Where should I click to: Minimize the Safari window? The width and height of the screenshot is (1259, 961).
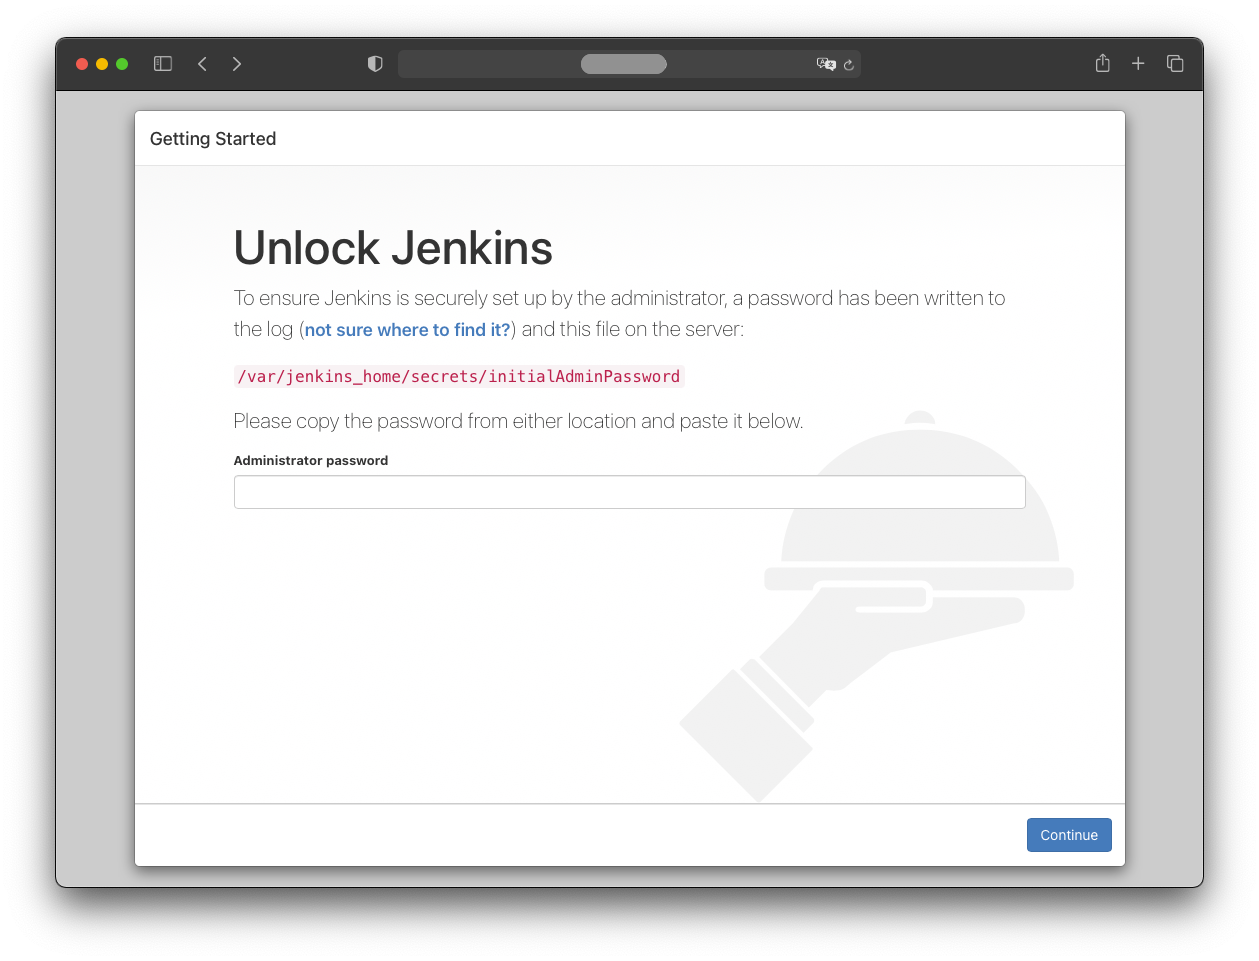(x=102, y=64)
